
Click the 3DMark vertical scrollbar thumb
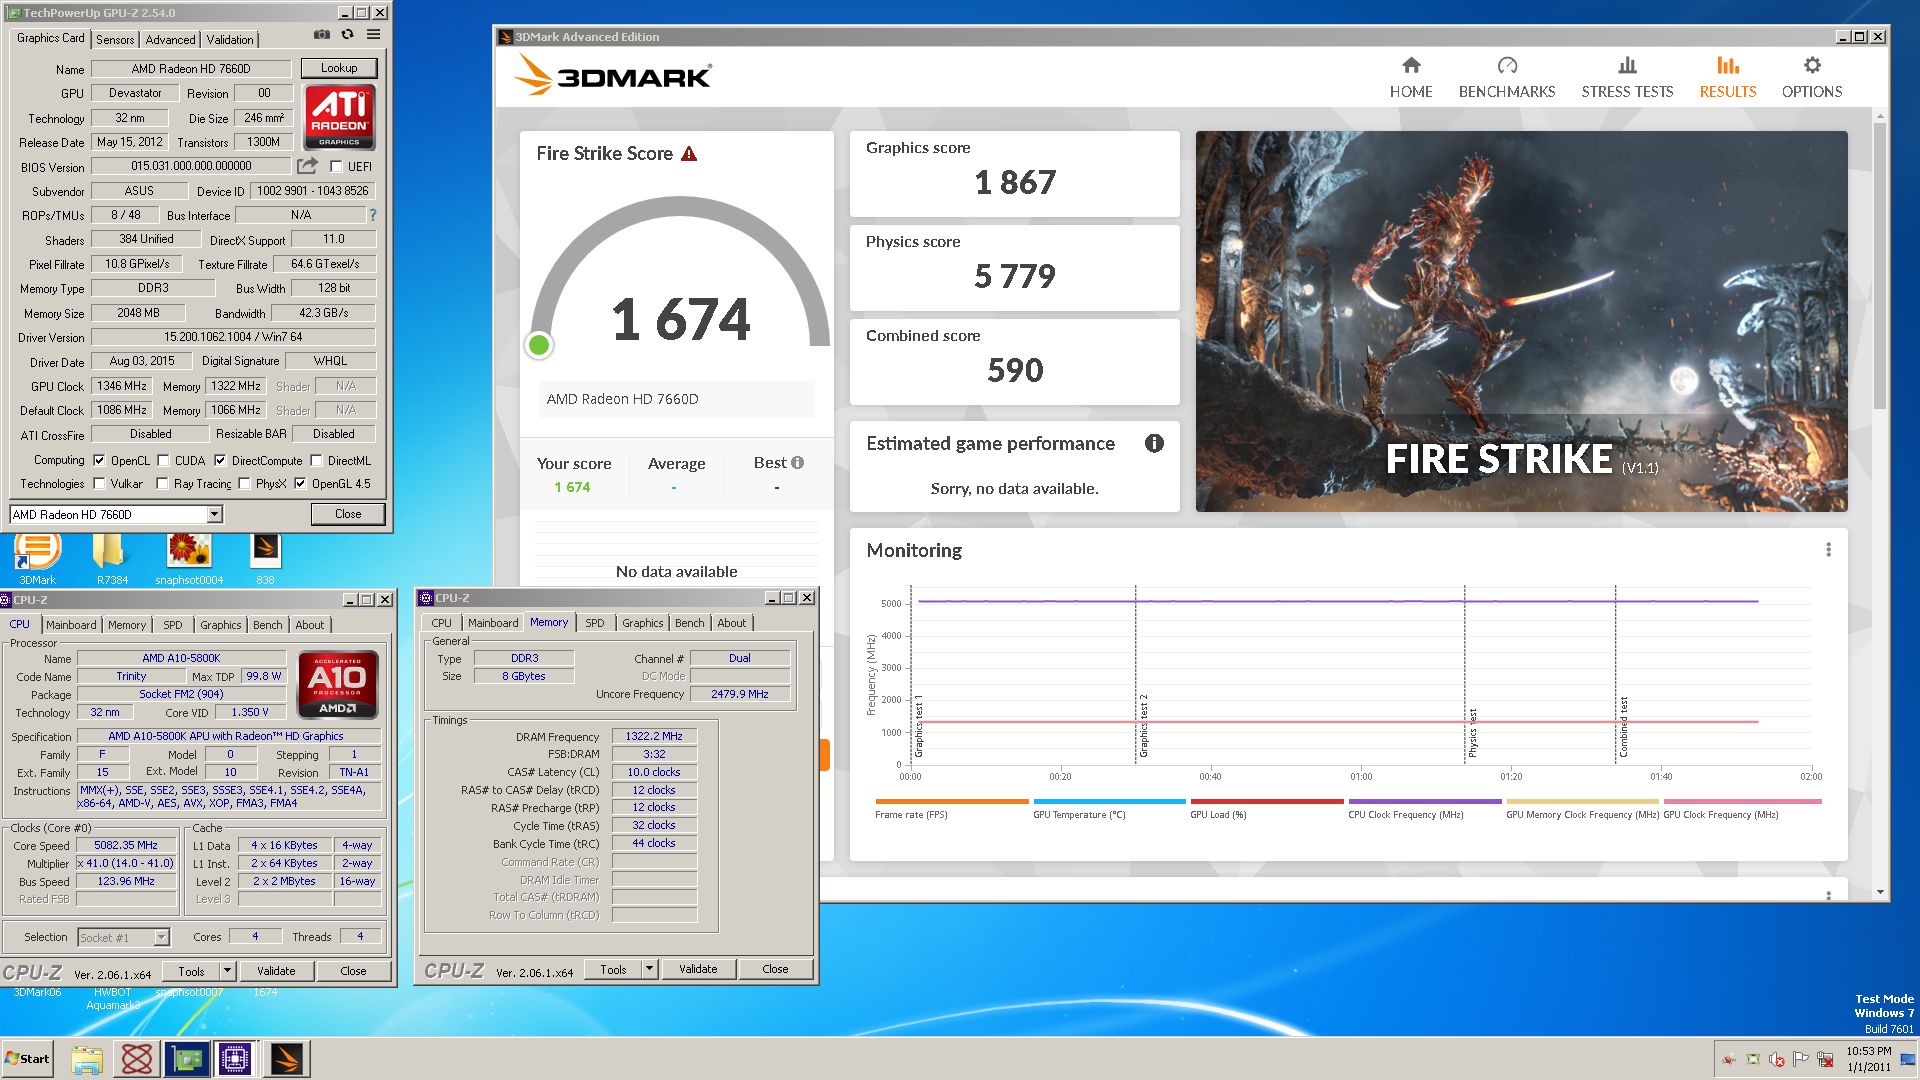pos(1880,265)
